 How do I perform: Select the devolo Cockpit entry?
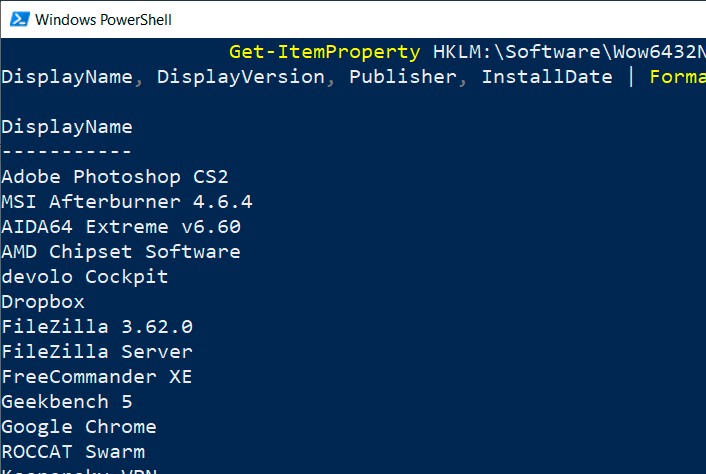pyautogui.click(x=84, y=277)
